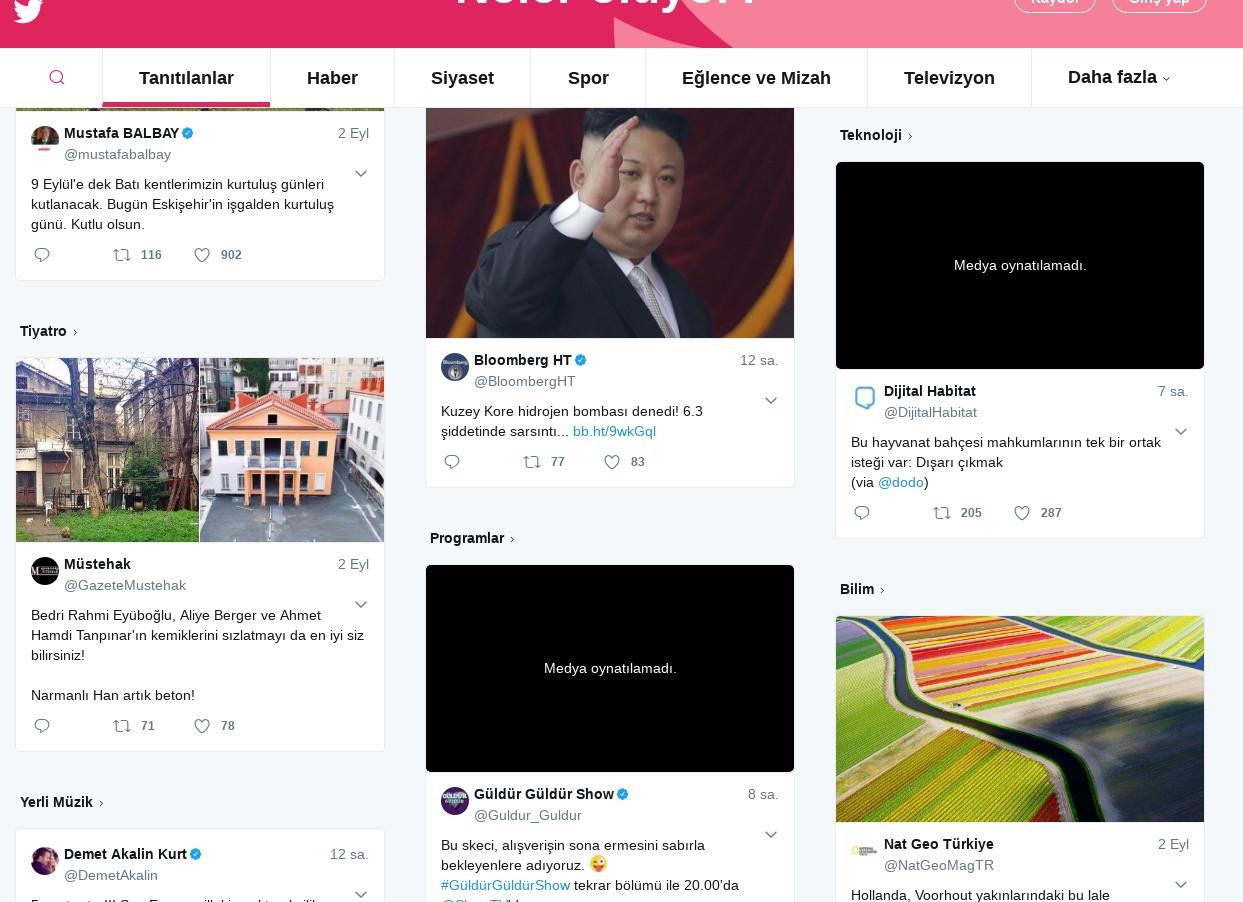
Task: Open Demet Akalin Kurt's avatar
Action: click(45, 861)
